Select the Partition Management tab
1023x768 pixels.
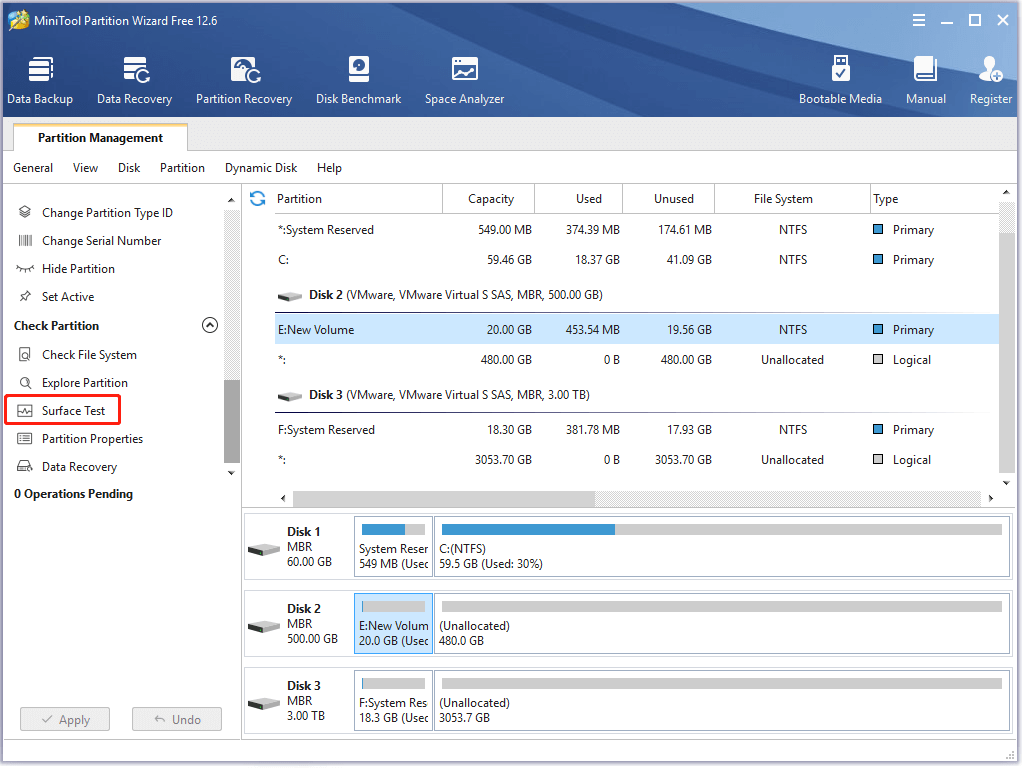[x=100, y=138]
